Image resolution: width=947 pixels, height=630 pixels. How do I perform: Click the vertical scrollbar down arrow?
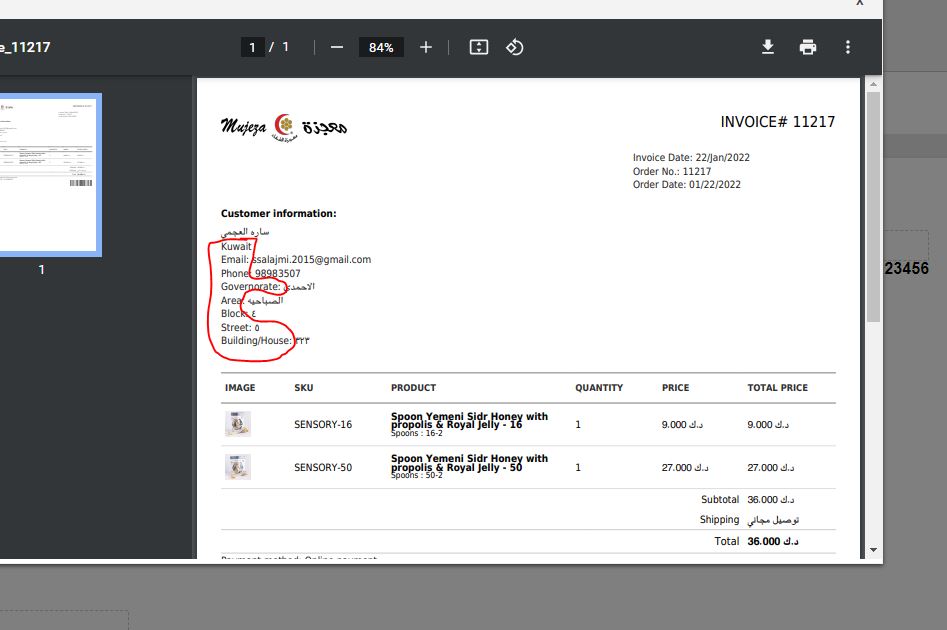873,550
